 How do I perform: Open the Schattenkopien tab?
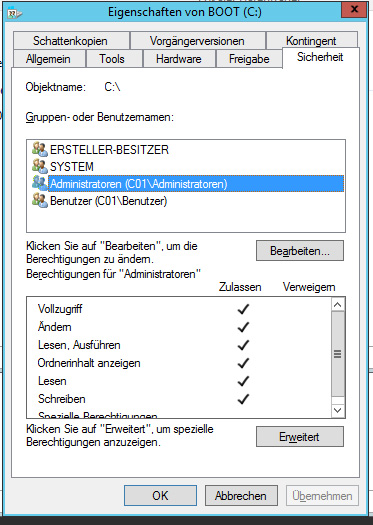(71, 41)
